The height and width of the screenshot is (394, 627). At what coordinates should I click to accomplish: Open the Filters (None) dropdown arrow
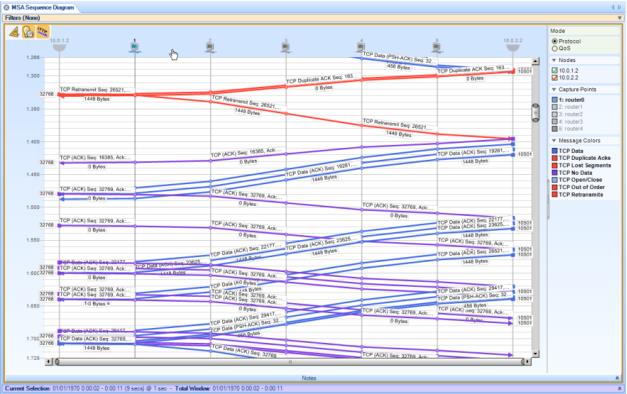coord(620,18)
